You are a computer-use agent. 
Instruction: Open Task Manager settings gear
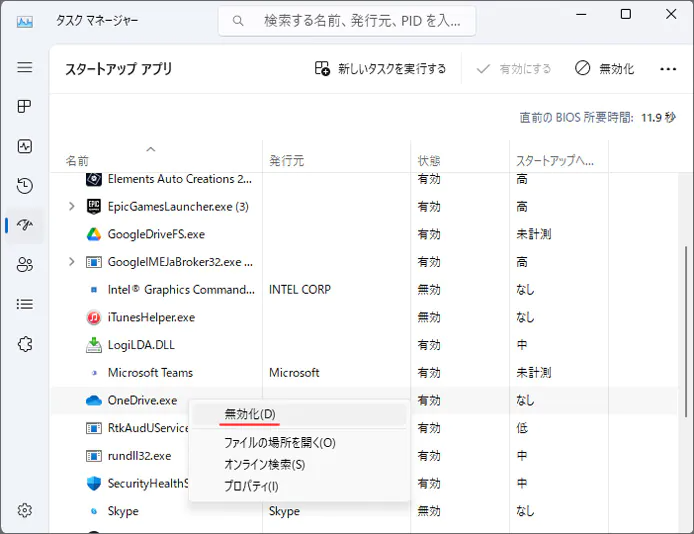(x=25, y=510)
